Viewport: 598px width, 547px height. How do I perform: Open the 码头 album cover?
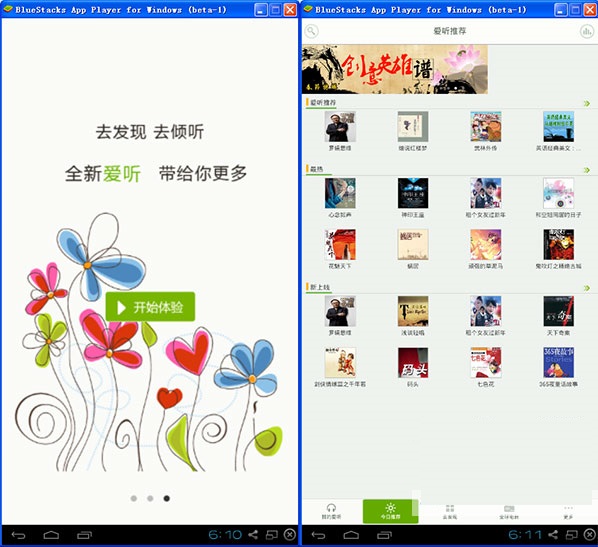click(413, 362)
